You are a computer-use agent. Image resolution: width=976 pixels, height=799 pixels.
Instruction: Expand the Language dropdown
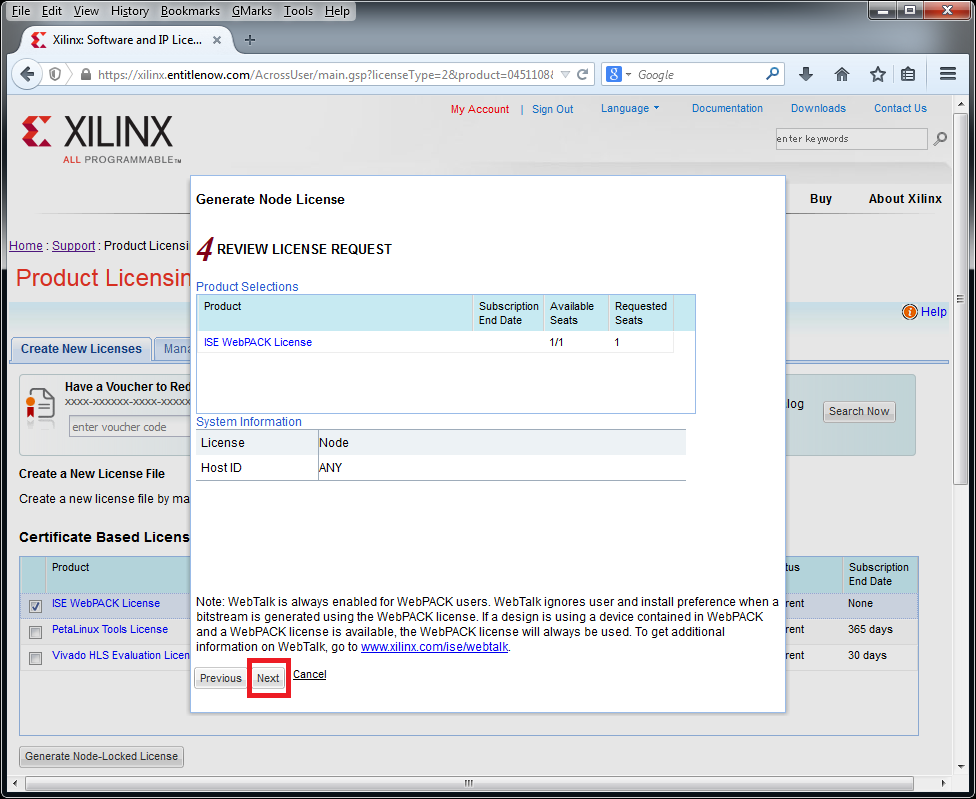pyautogui.click(x=630, y=108)
